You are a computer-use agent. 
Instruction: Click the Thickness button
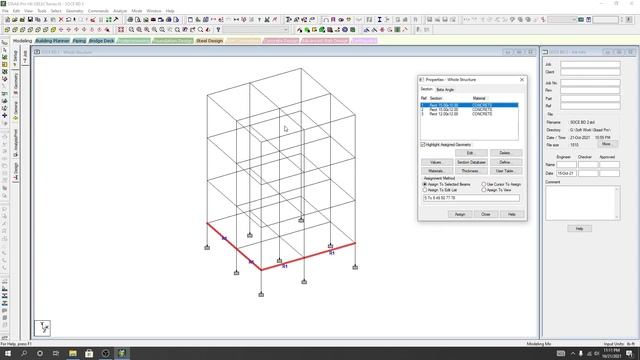click(x=471, y=171)
